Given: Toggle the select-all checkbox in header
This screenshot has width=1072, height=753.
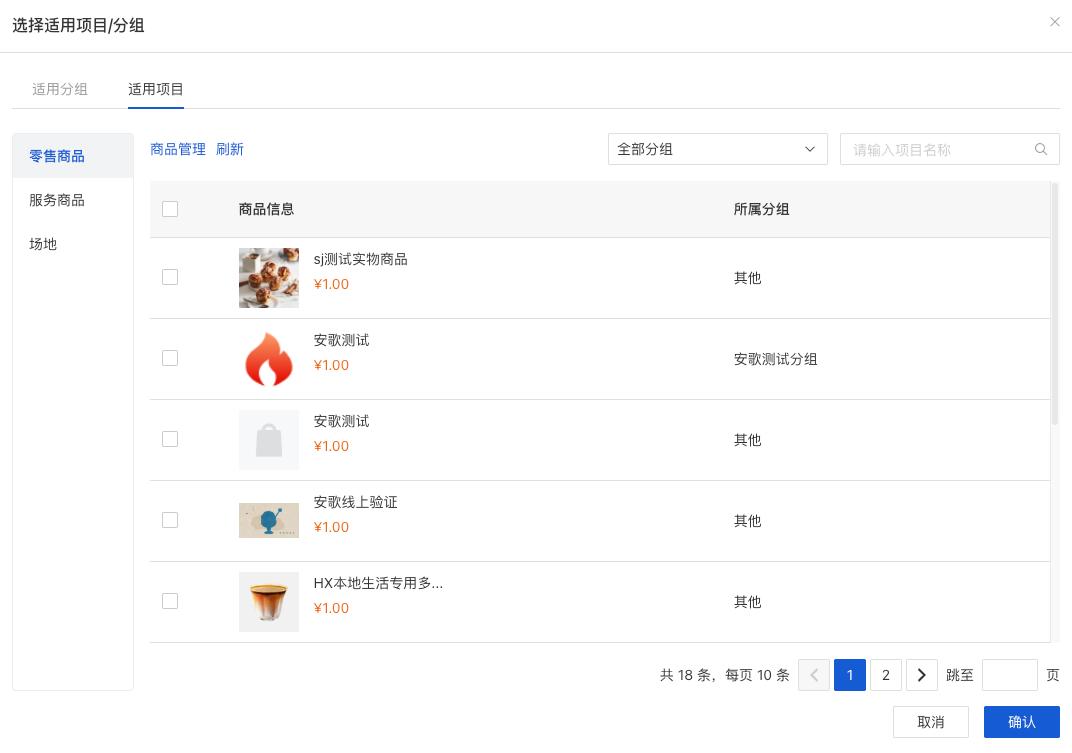Looking at the screenshot, I should point(170,209).
